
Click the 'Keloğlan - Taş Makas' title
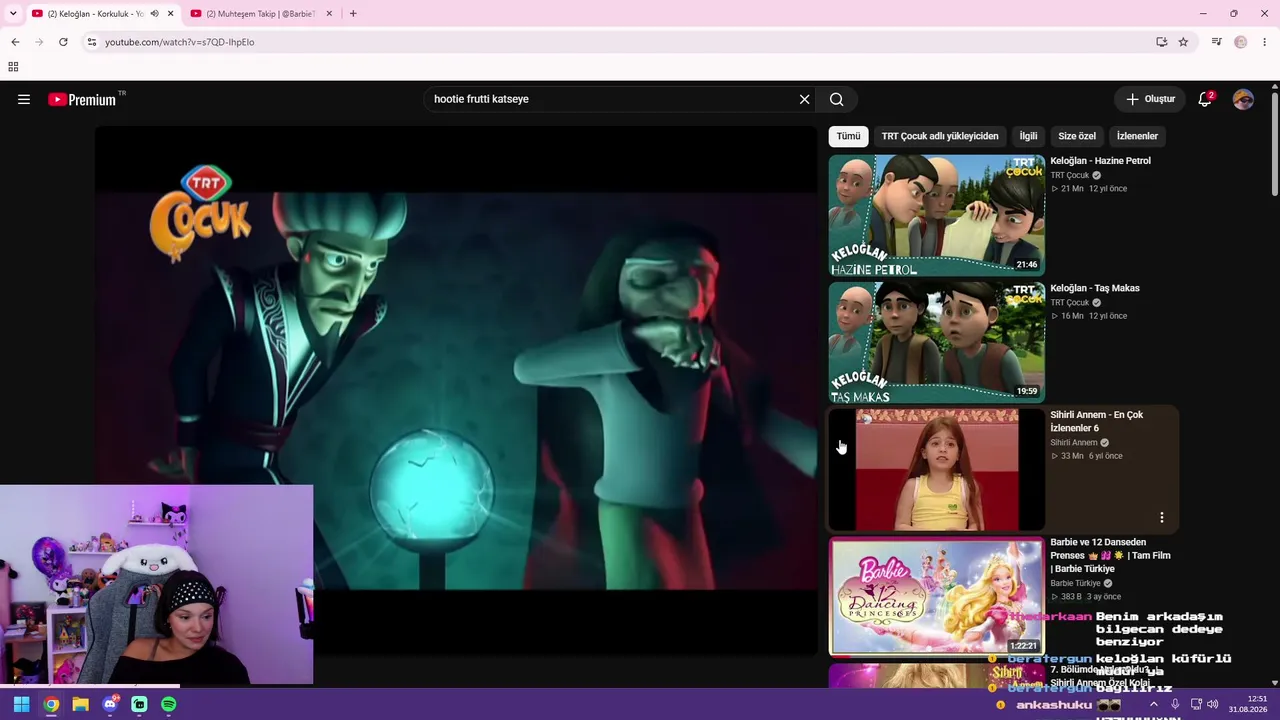pyautogui.click(x=1094, y=288)
